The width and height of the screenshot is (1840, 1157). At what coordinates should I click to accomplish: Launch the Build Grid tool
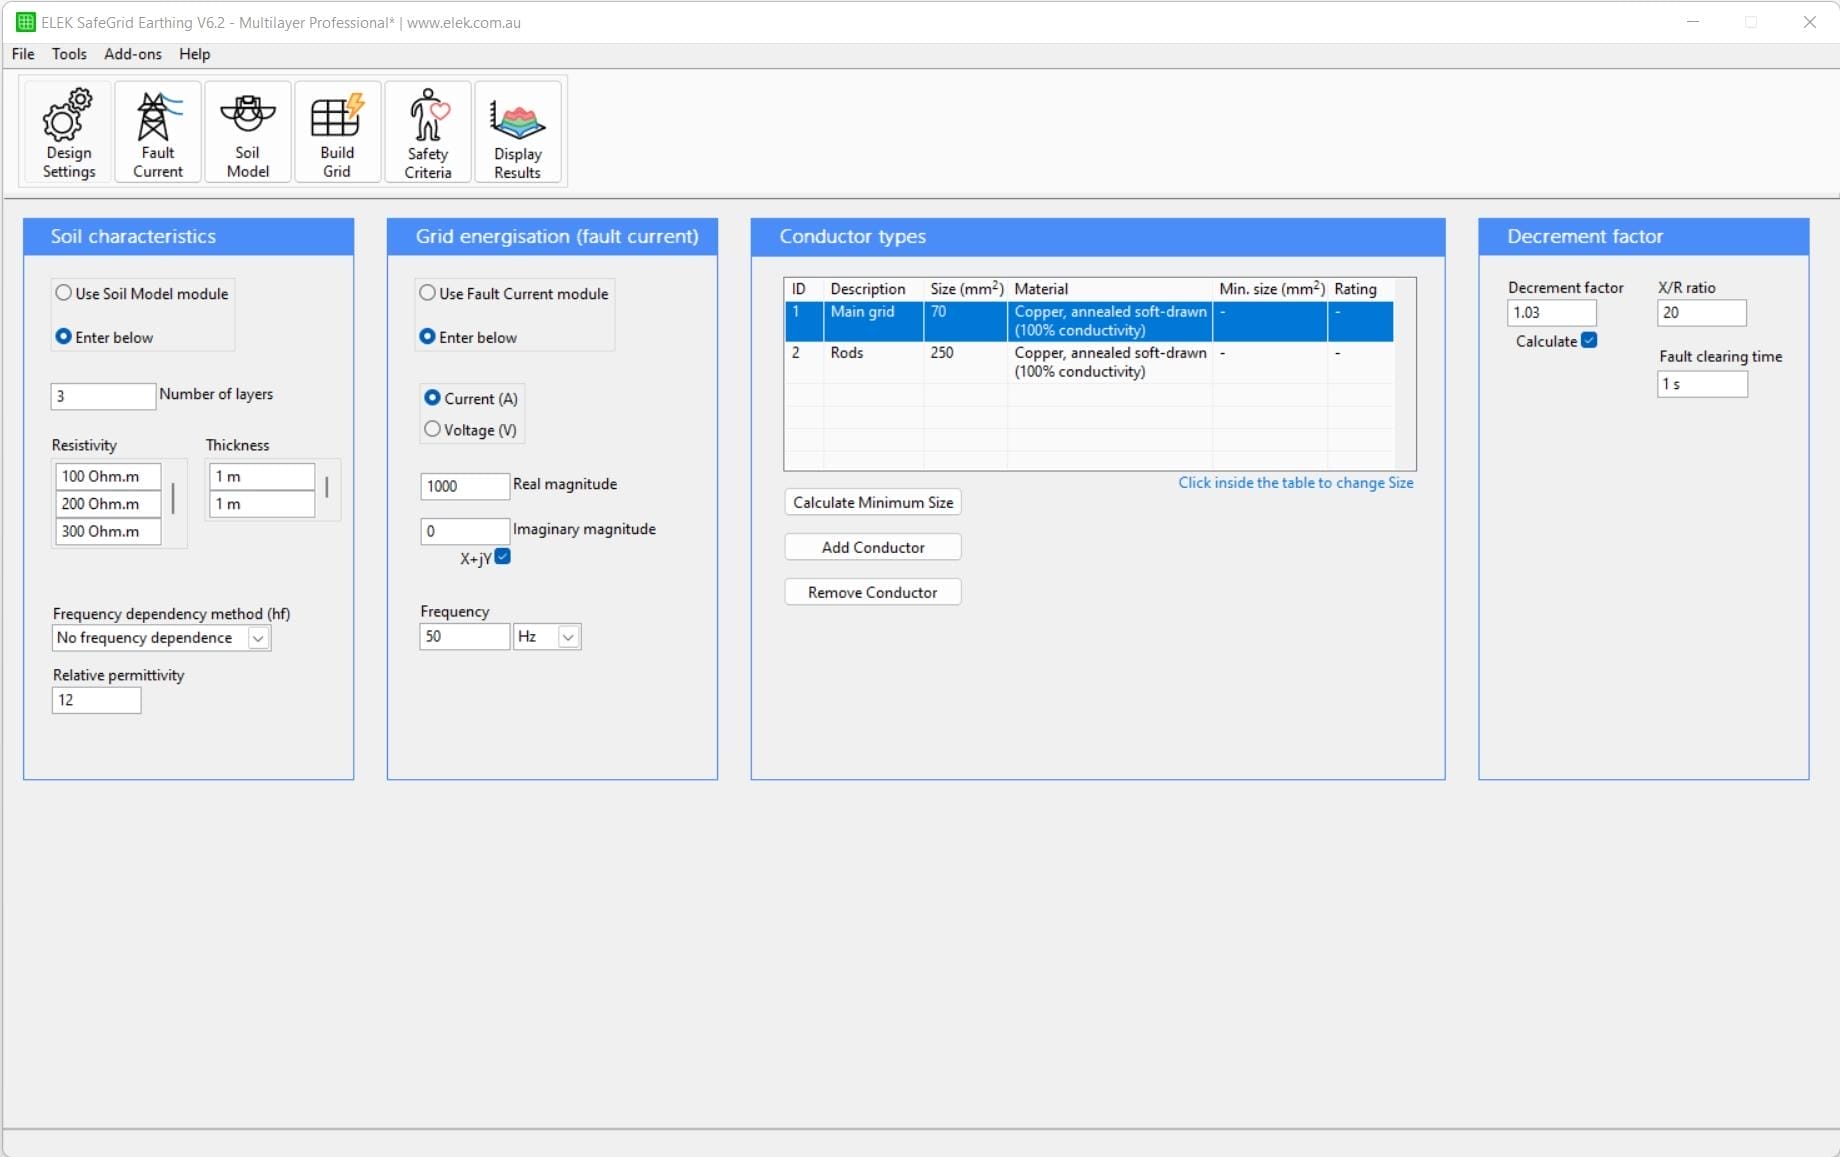[337, 132]
